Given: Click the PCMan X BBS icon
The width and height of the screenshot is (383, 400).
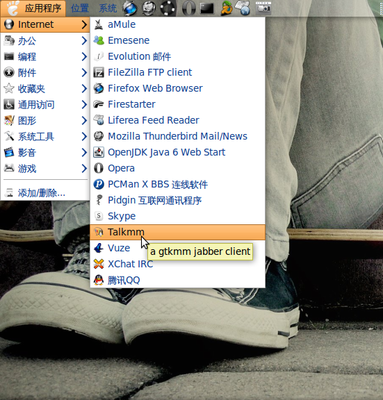Looking at the screenshot, I should (98, 184).
